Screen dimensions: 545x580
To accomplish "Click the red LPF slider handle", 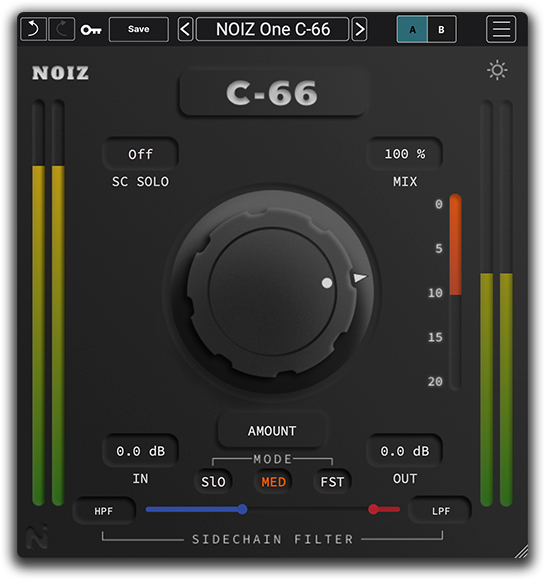I will click(x=373, y=509).
